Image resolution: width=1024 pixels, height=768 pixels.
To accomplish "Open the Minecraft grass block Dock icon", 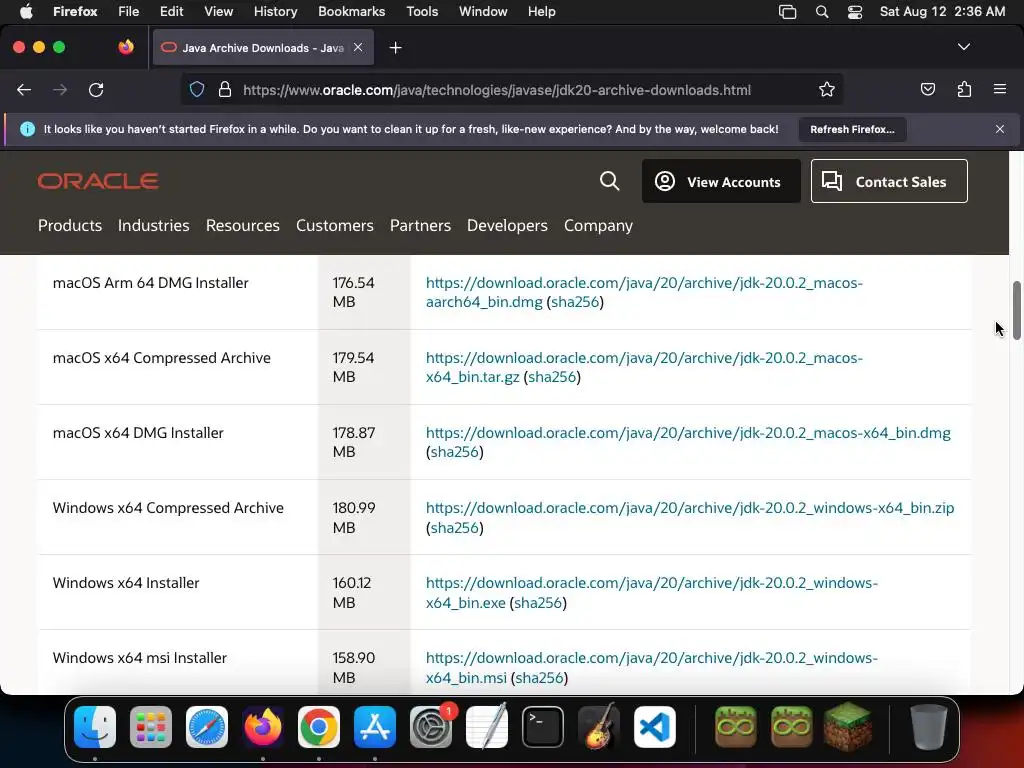I will coord(848,726).
